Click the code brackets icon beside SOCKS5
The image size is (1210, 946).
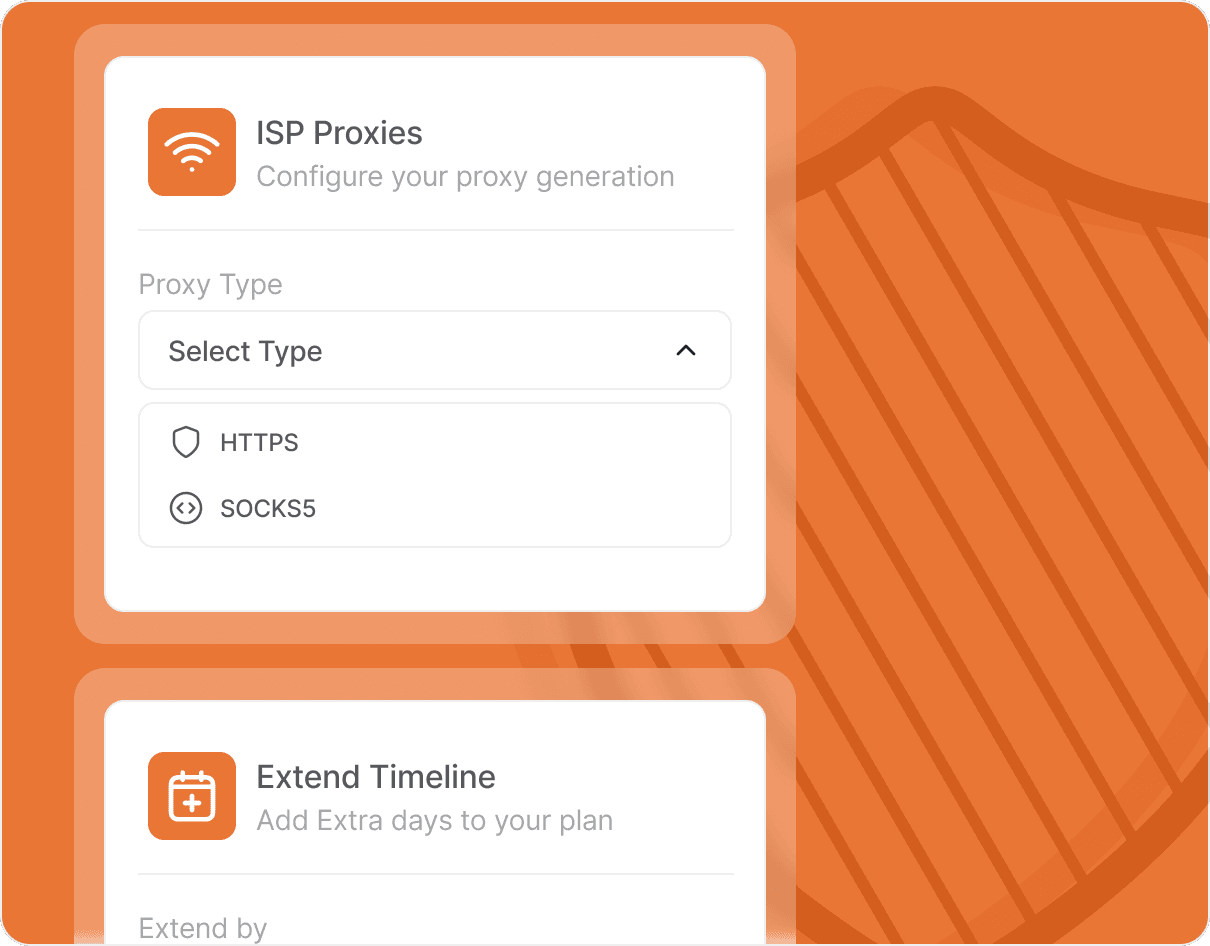(186, 508)
